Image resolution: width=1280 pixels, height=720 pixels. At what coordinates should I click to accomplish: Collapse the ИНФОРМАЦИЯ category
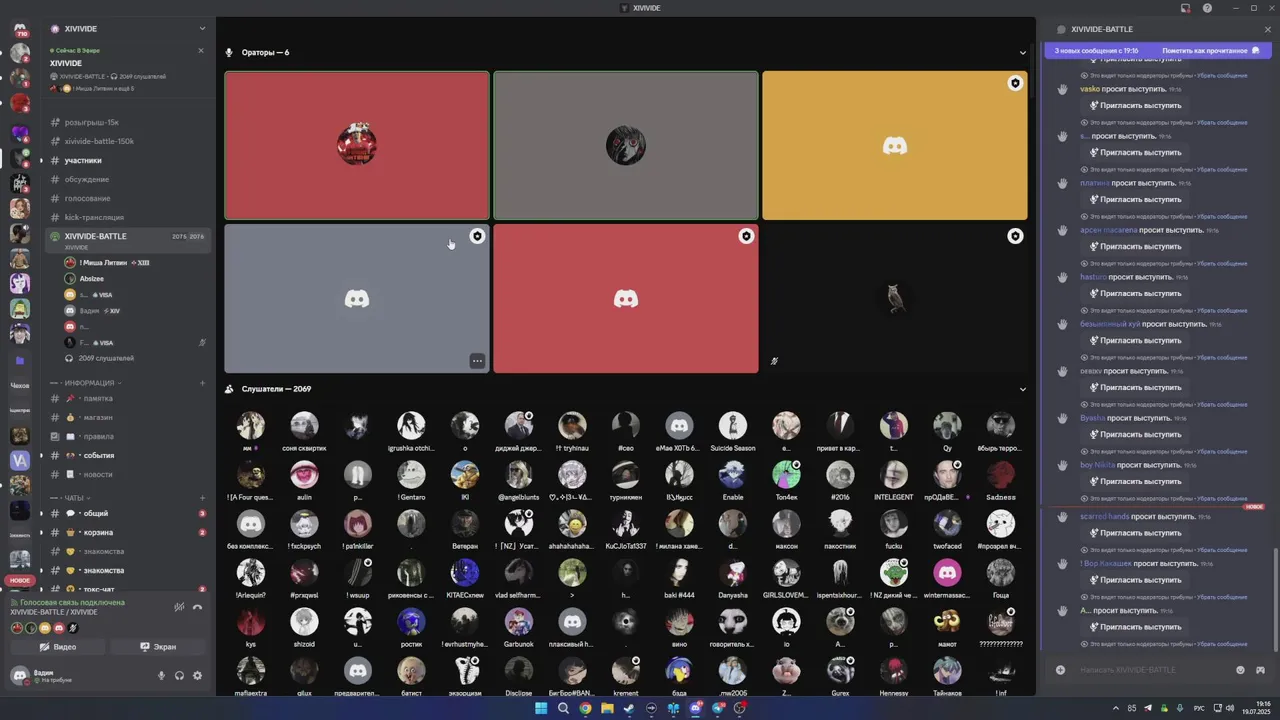[88, 383]
